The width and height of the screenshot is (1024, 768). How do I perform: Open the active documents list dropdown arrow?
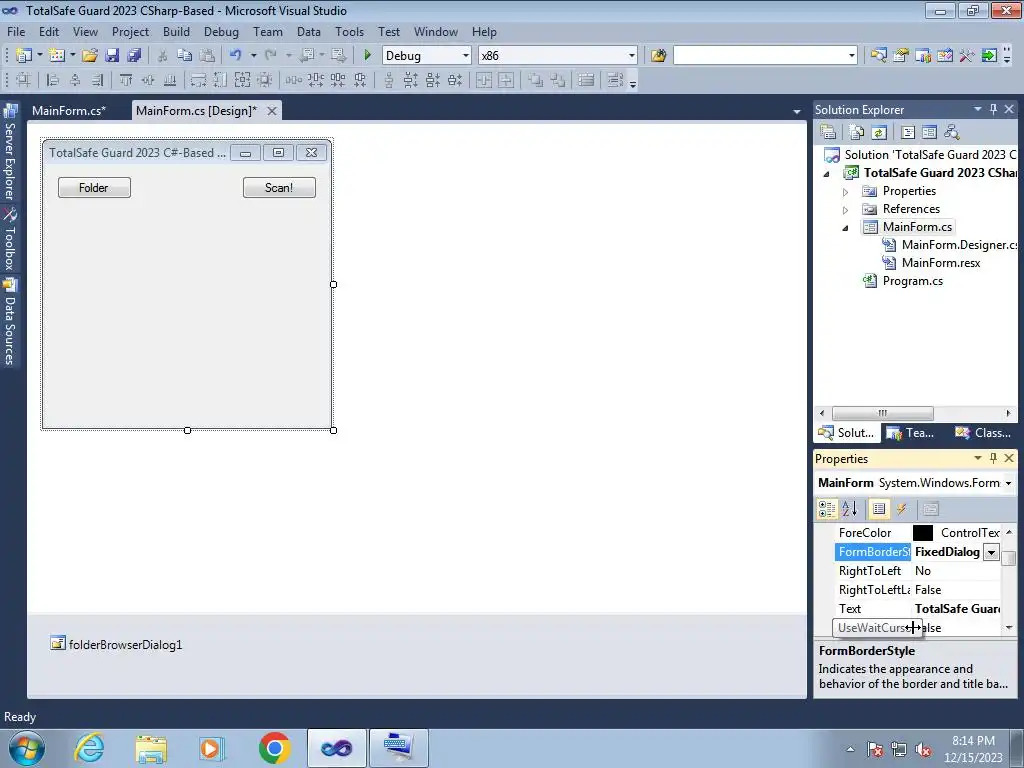coord(797,112)
